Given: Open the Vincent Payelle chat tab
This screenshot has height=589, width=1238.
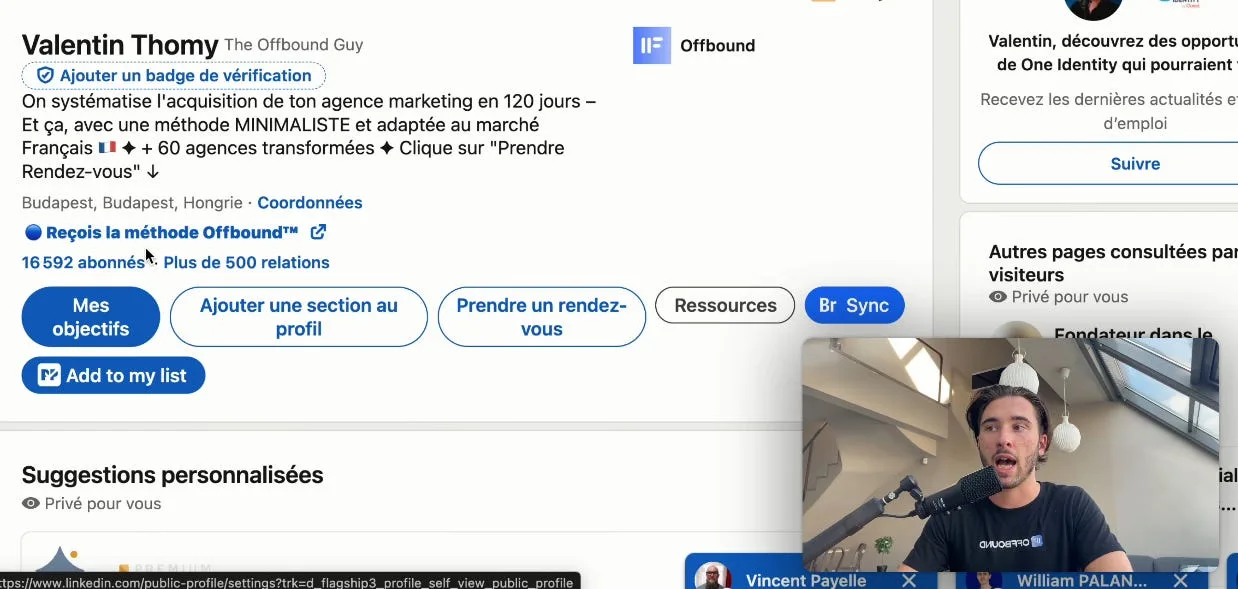Looking at the screenshot, I should click(x=807, y=580).
